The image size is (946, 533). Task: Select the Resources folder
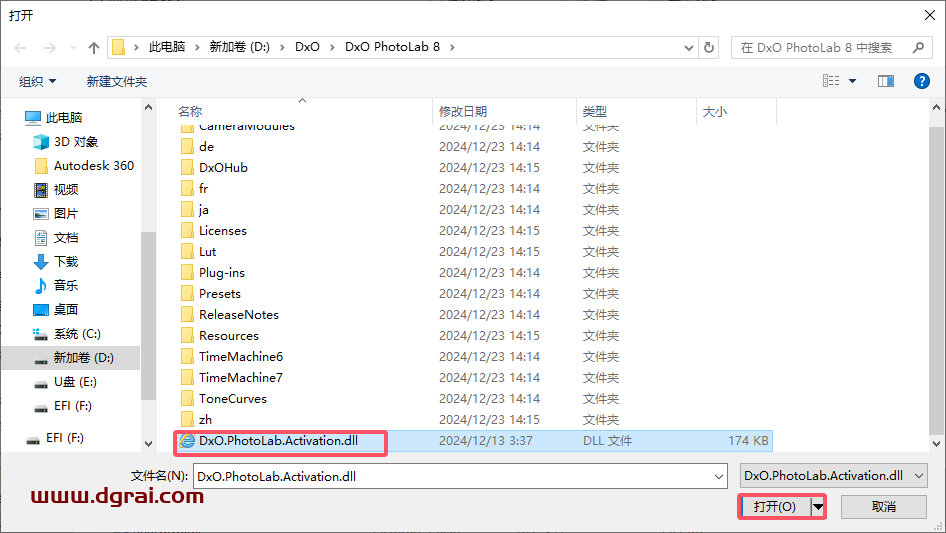point(229,336)
